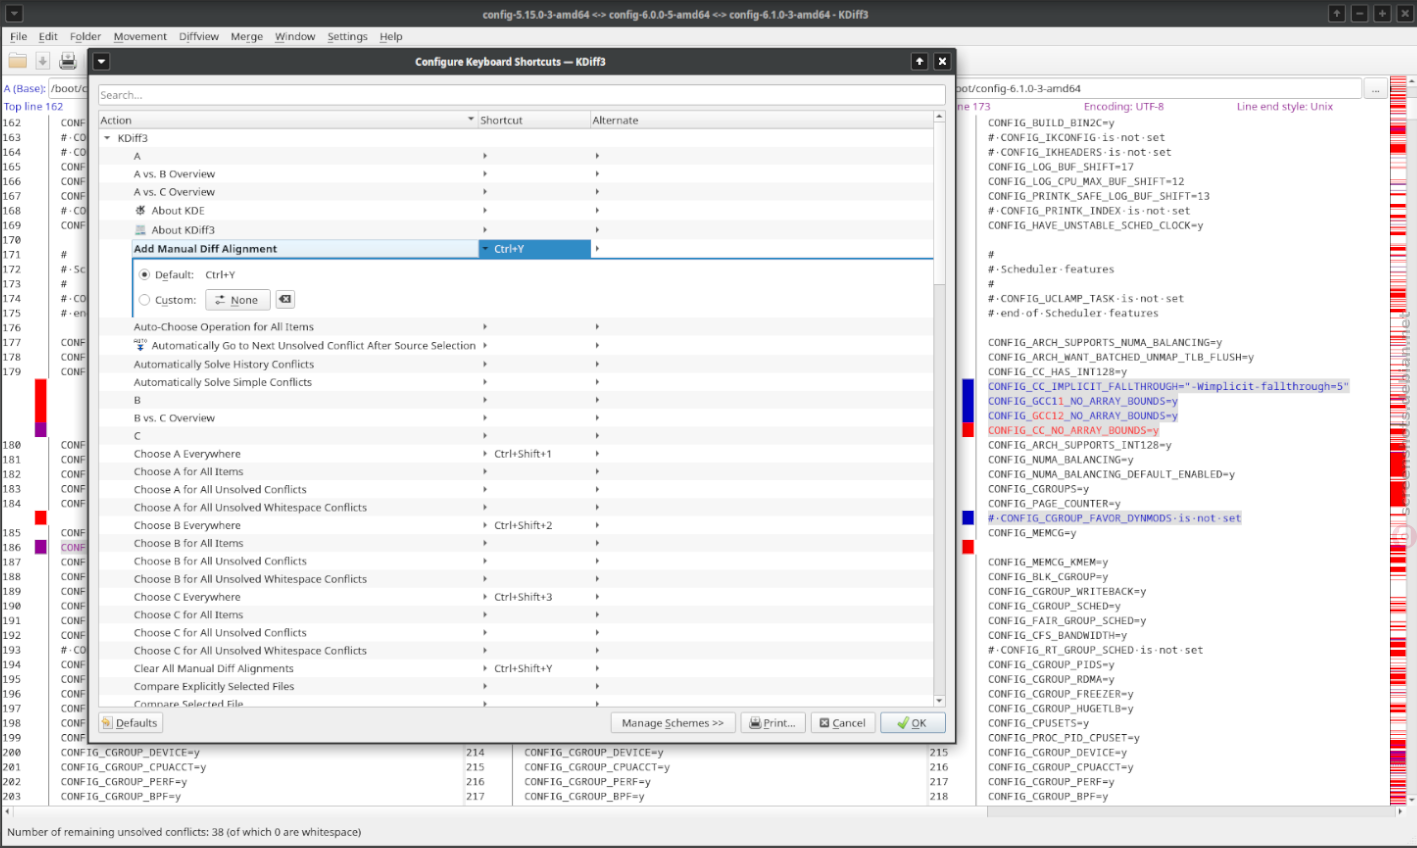Expand shortcut arrow for 'Choose B Everywhere'
Image resolution: width=1417 pixels, height=848 pixels.
pyautogui.click(x=486, y=526)
